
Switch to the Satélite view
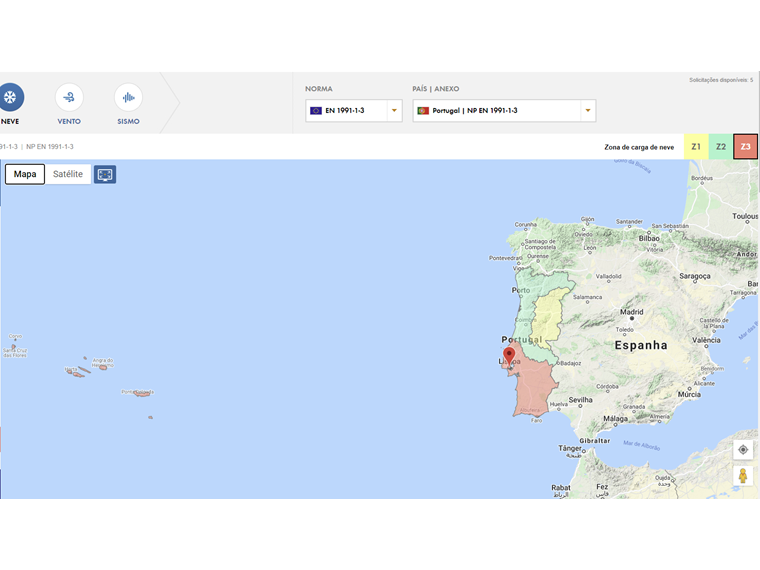(x=68, y=174)
